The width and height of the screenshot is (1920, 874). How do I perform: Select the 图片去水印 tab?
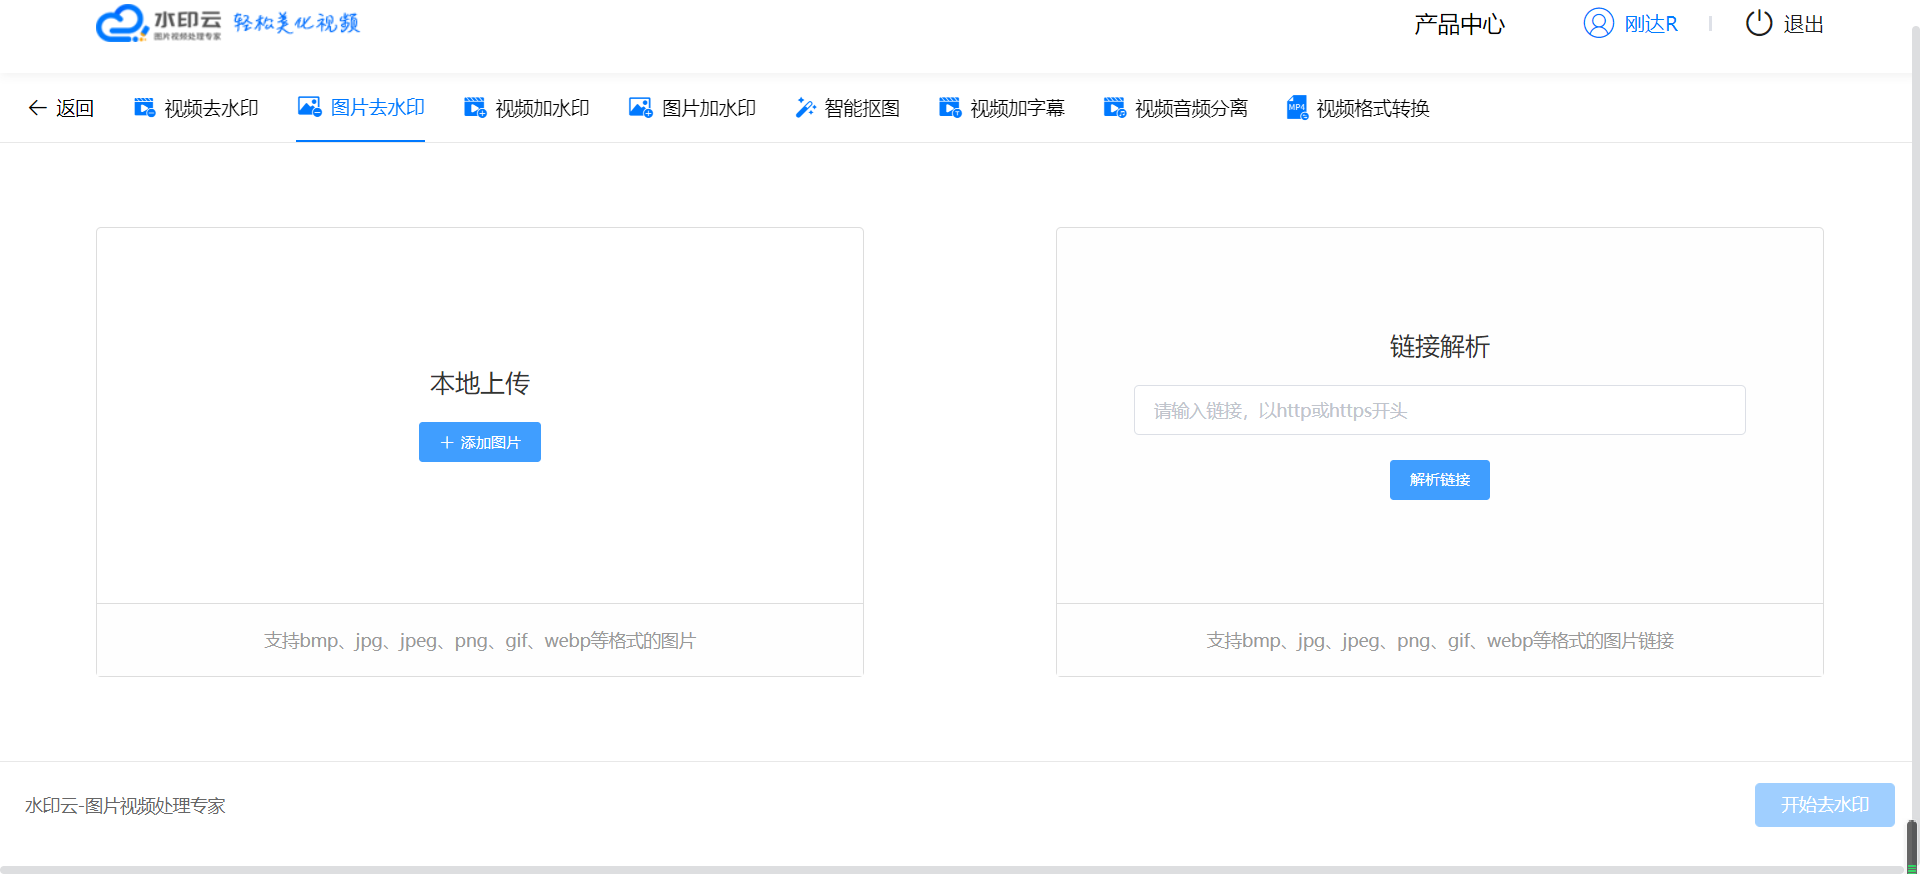point(361,107)
